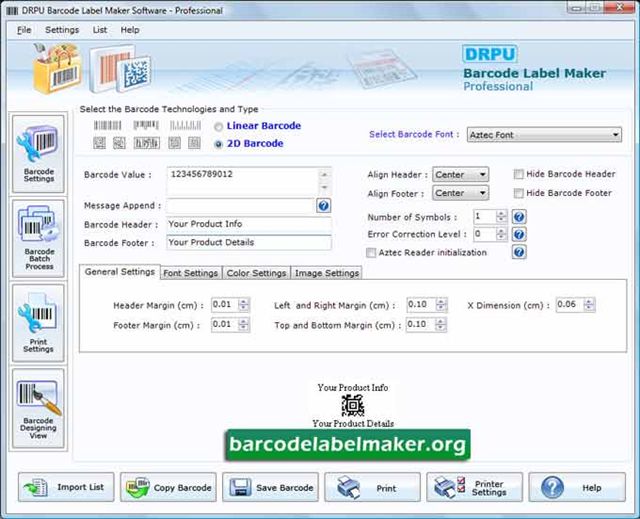Switch to Image Settings tab
Viewport: 640px width, 519px height.
coord(327,273)
